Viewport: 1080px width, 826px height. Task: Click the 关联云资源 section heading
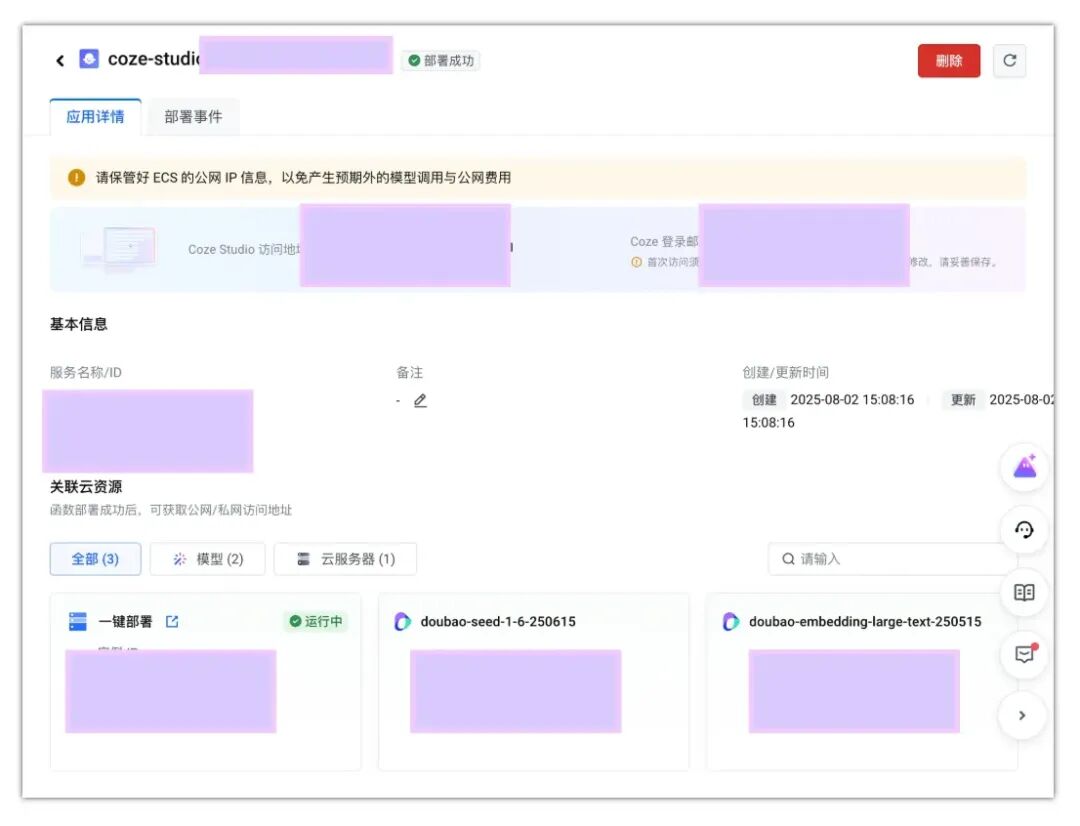click(x=85, y=486)
